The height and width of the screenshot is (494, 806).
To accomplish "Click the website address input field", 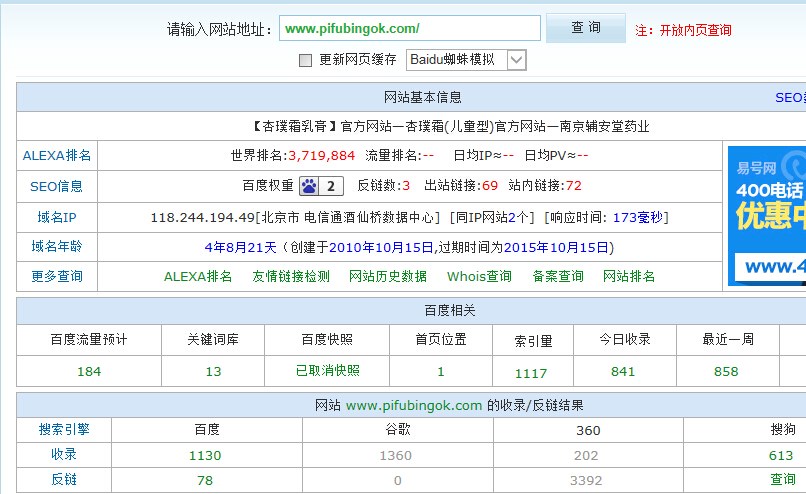I will pyautogui.click(x=410, y=28).
